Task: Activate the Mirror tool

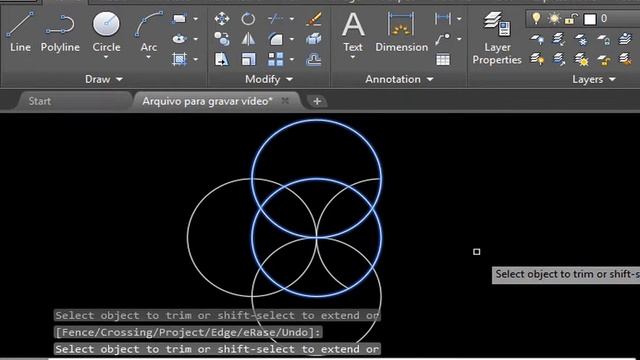Action: point(248,39)
